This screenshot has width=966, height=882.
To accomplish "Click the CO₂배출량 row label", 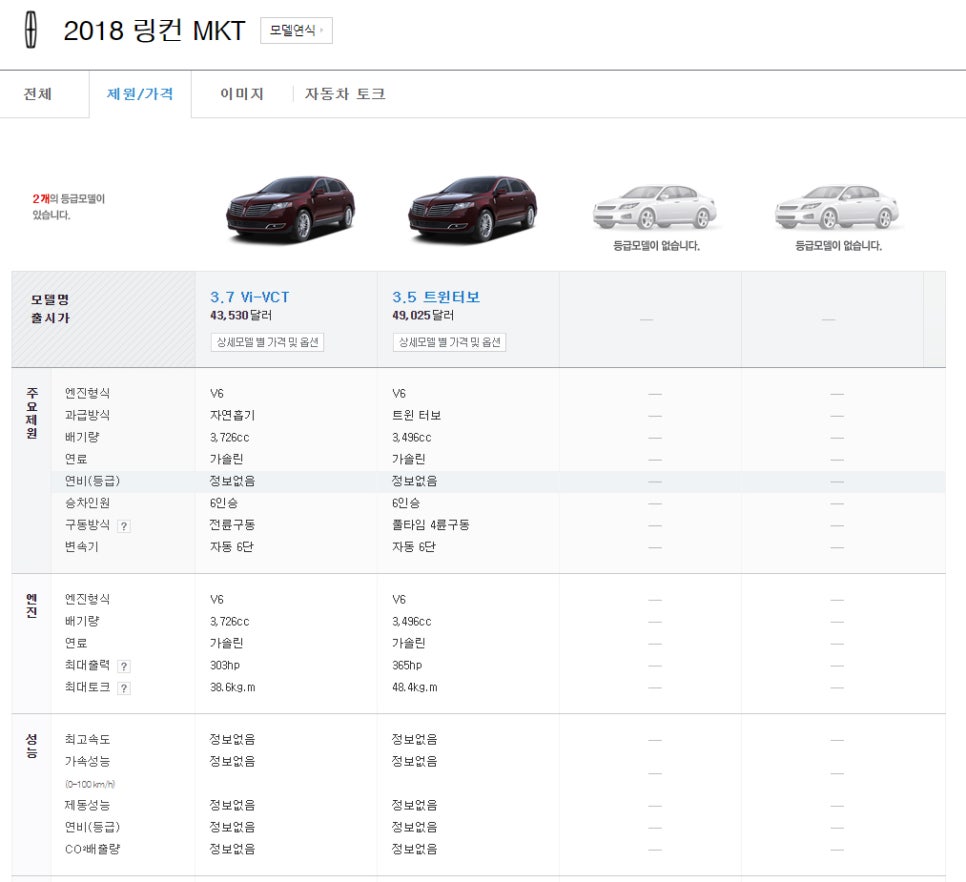I will pyautogui.click(x=92, y=849).
